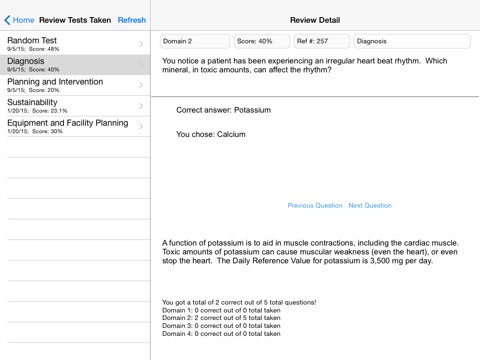
Task: Click the Score: 40% field
Action: point(262,41)
